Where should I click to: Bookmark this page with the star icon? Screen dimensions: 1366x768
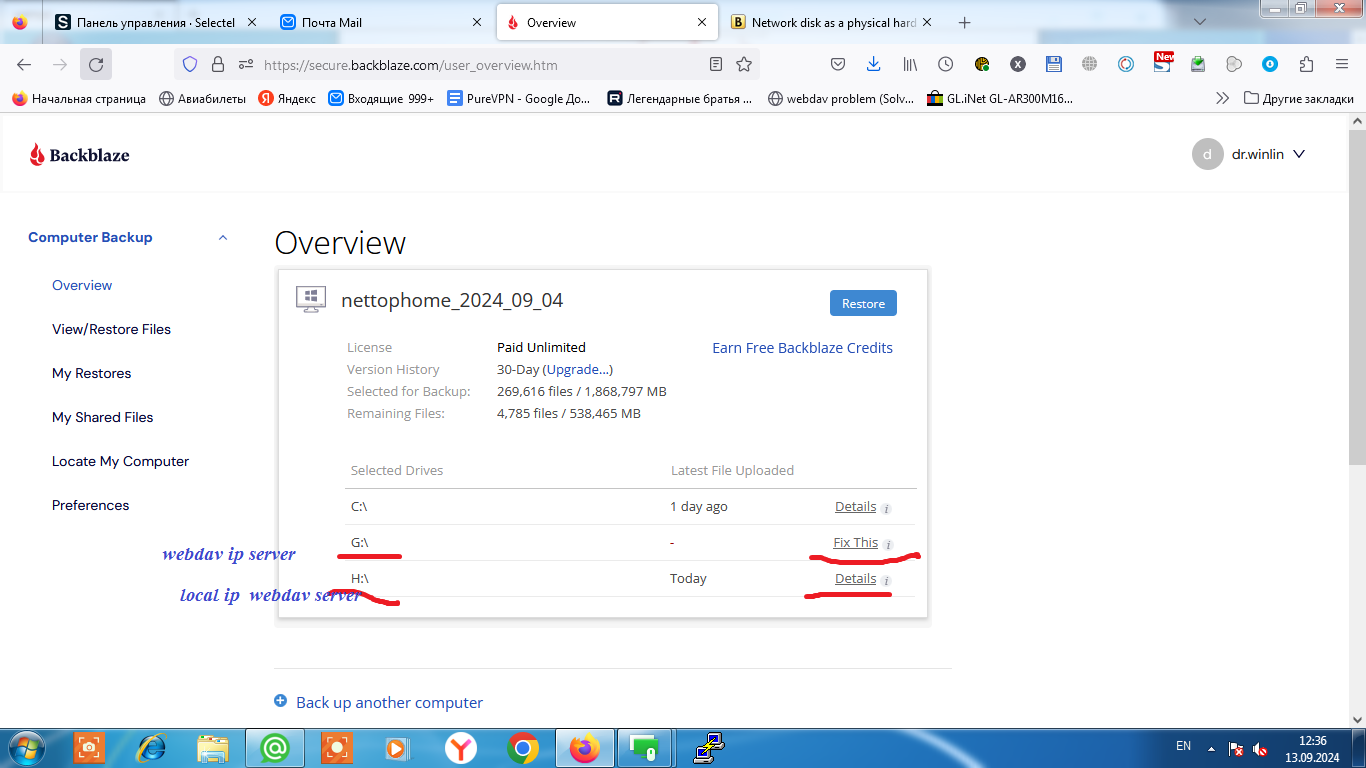pos(744,64)
